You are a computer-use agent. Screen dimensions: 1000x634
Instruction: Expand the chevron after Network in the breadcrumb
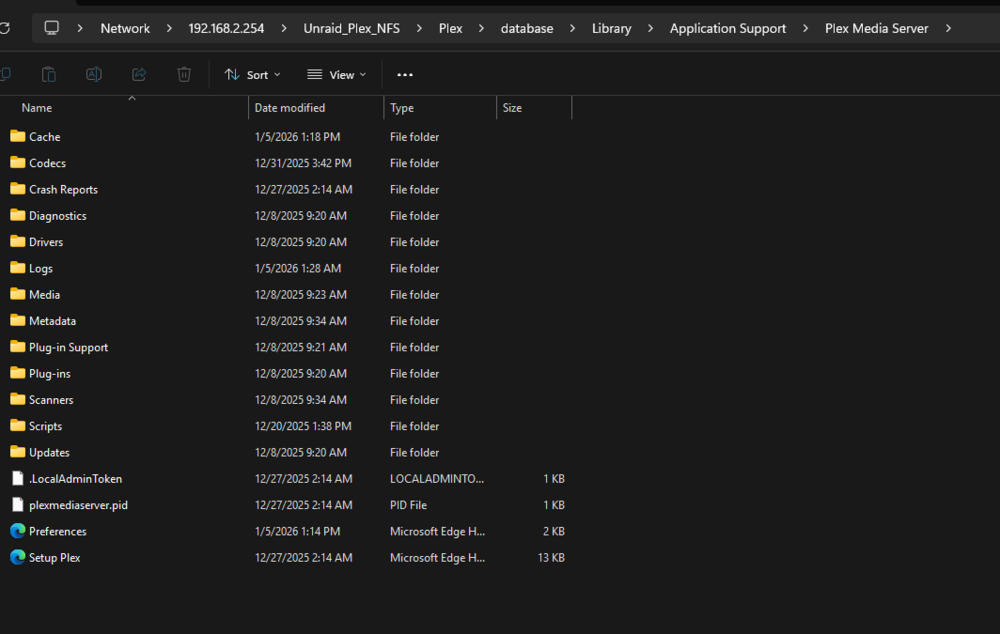tap(169, 28)
